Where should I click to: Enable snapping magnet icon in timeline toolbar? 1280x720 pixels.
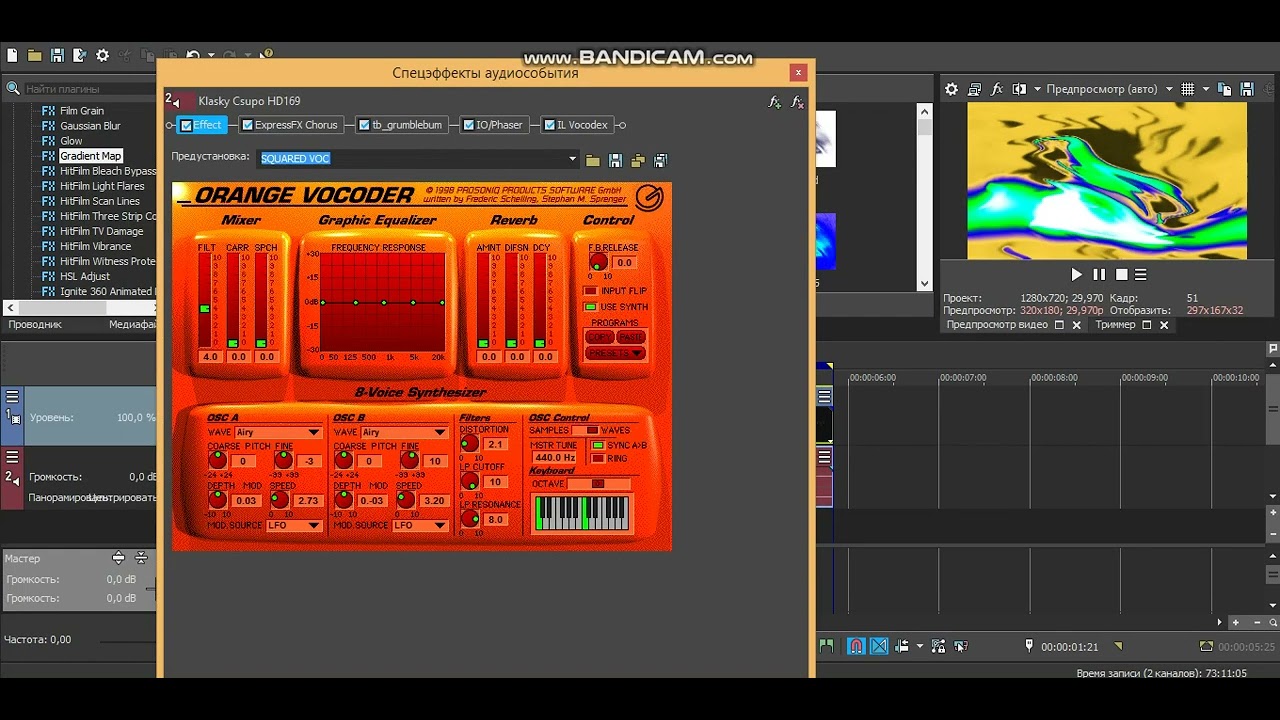coord(856,646)
